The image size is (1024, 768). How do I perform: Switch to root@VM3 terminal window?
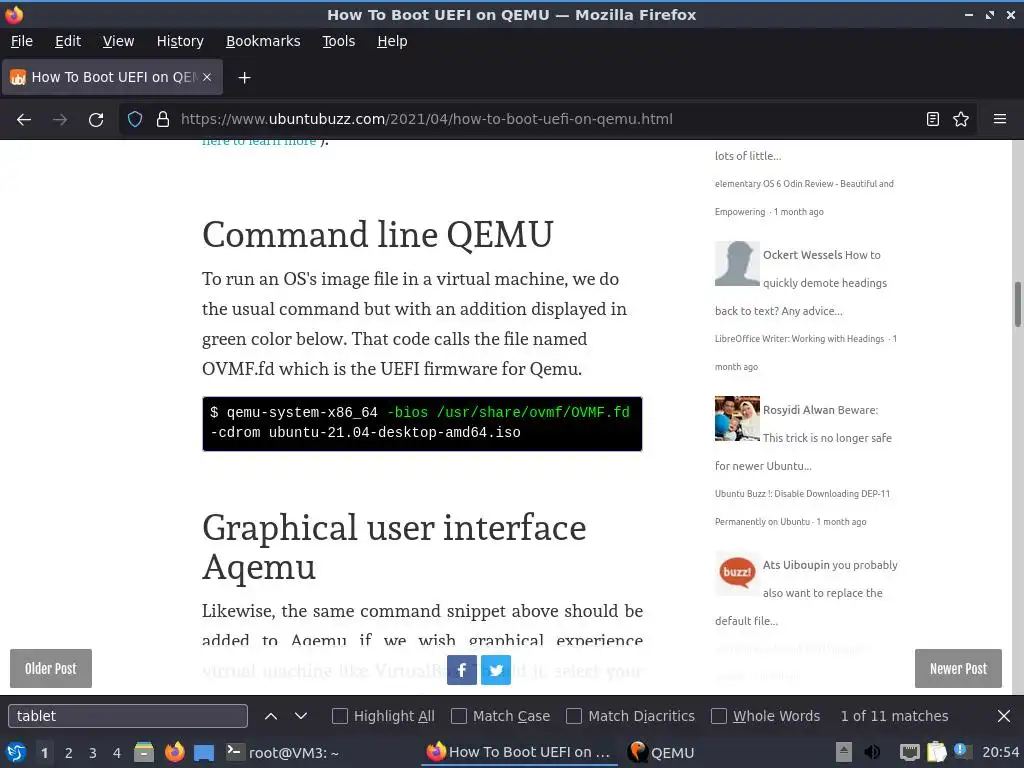coord(282,752)
